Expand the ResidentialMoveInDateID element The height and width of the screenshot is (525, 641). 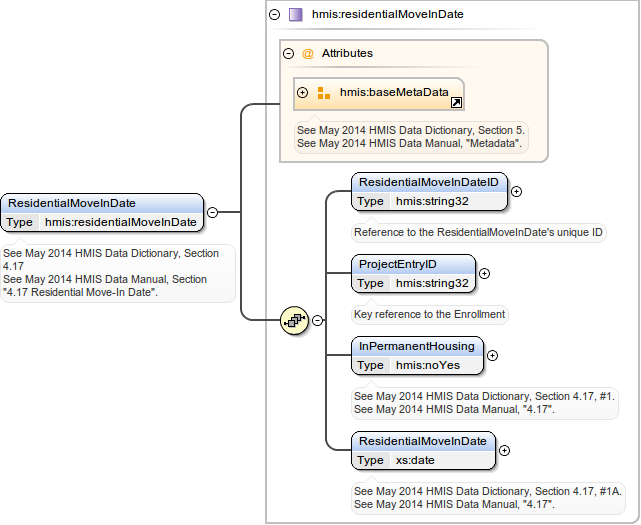(517, 191)
